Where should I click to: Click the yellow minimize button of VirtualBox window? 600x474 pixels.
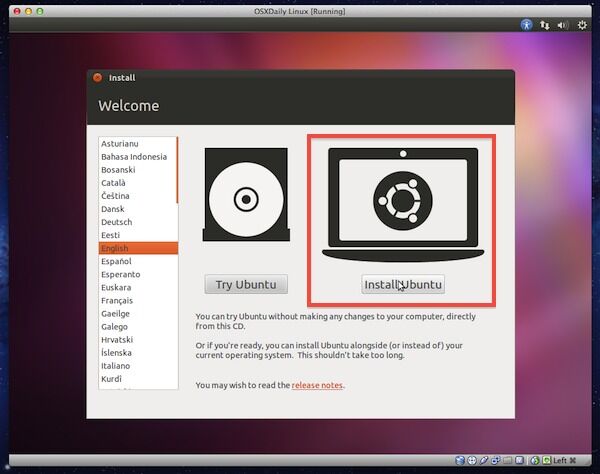click(x=28, y=11)
